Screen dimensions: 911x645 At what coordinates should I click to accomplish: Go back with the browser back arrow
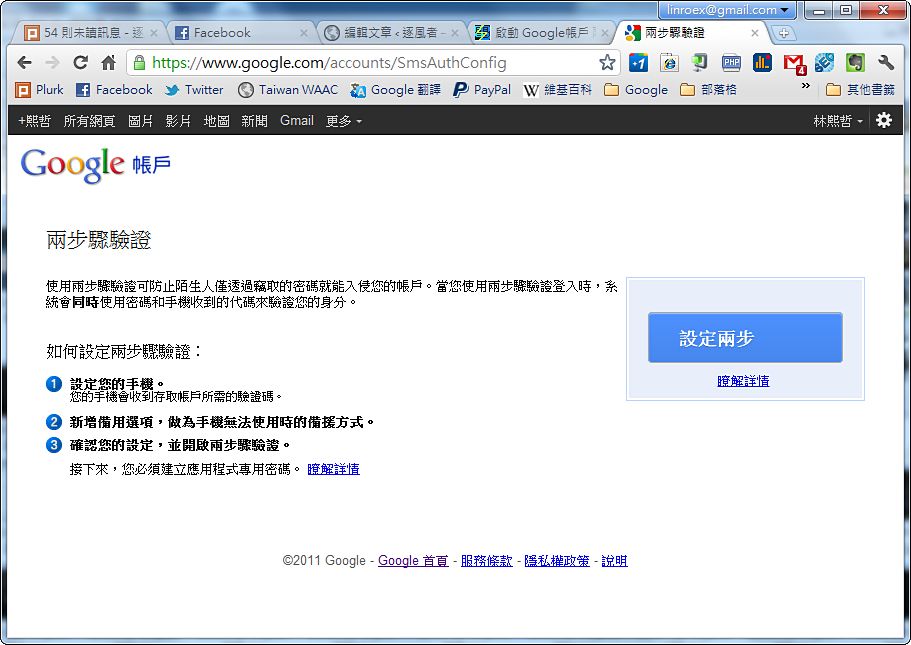(24, 62)
